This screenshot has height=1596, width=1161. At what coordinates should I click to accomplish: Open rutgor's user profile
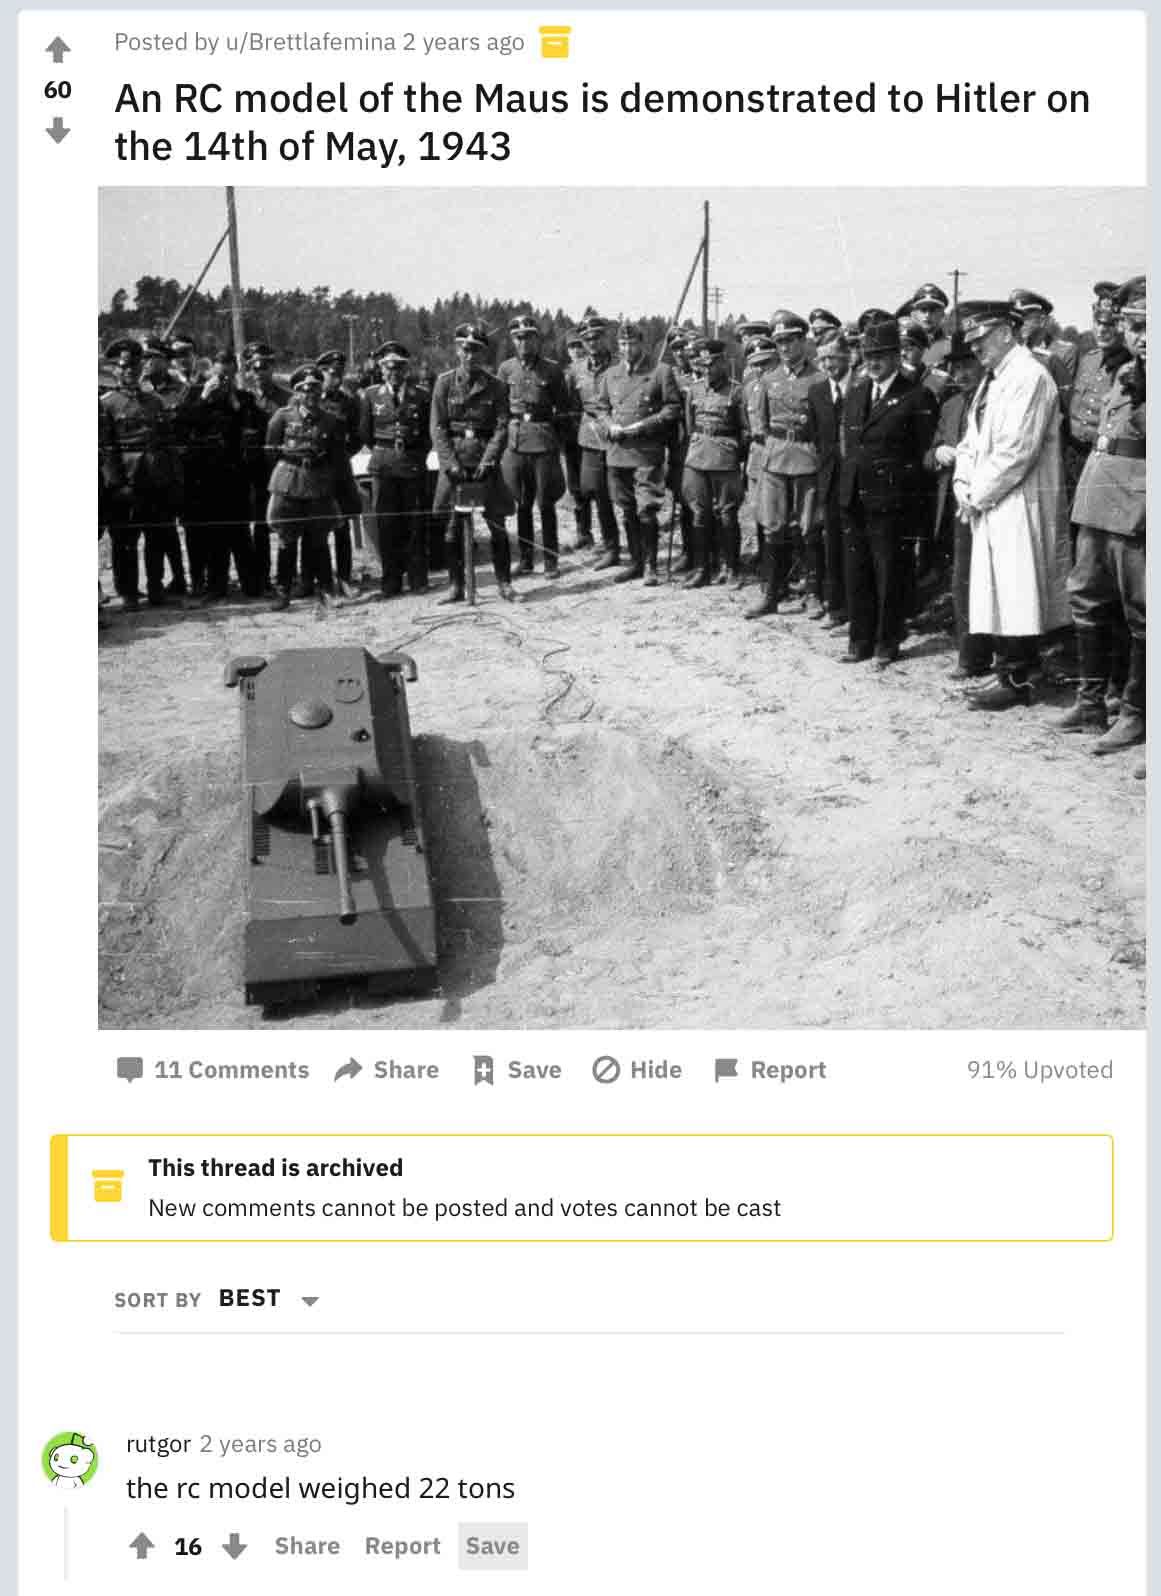[x=158, y=1444]
